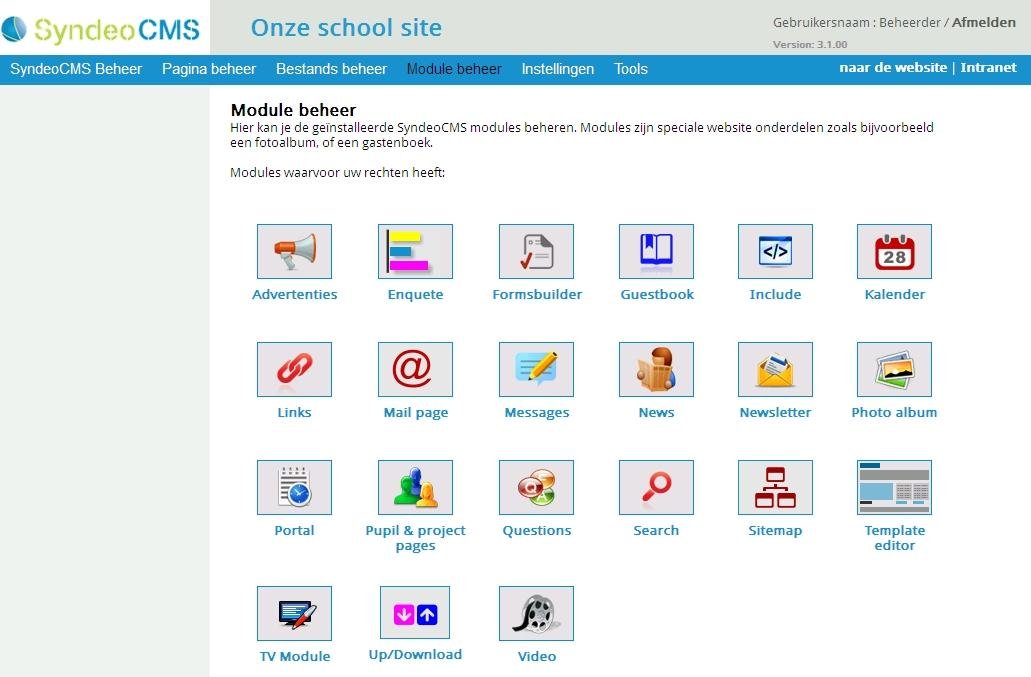The width and height of the screenshot is (1031, 677).
Task: Open the Kalender calendar icon
Action: 894,252
